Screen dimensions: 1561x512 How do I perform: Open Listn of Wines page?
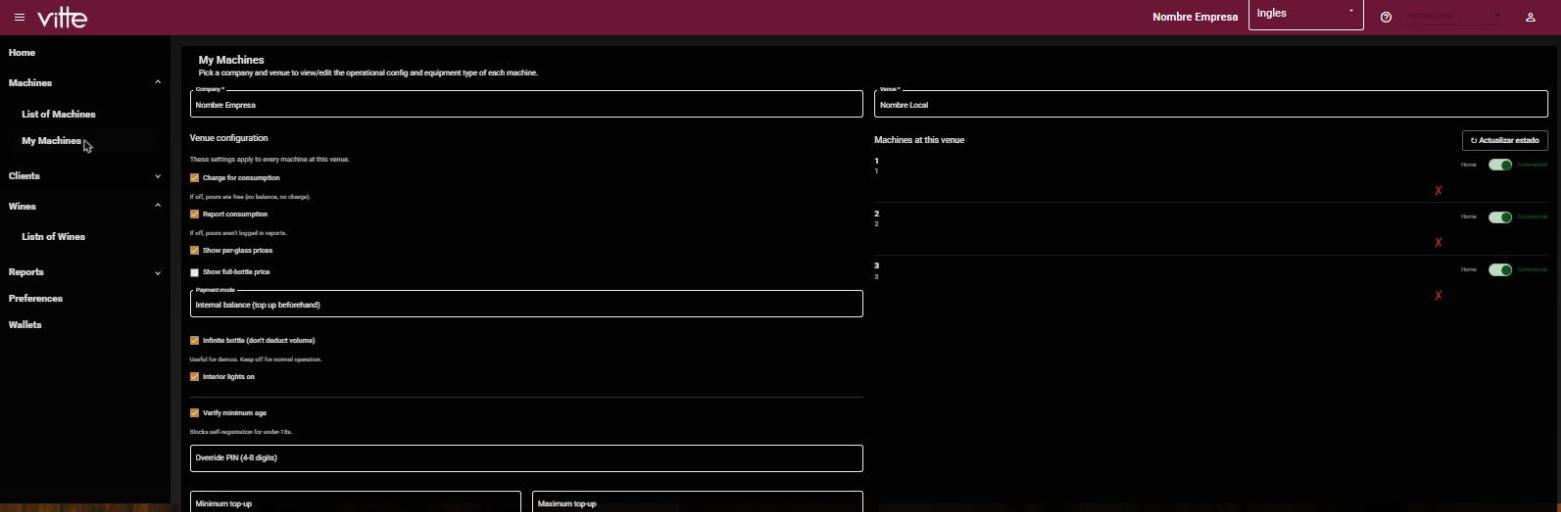coord(54,237)
